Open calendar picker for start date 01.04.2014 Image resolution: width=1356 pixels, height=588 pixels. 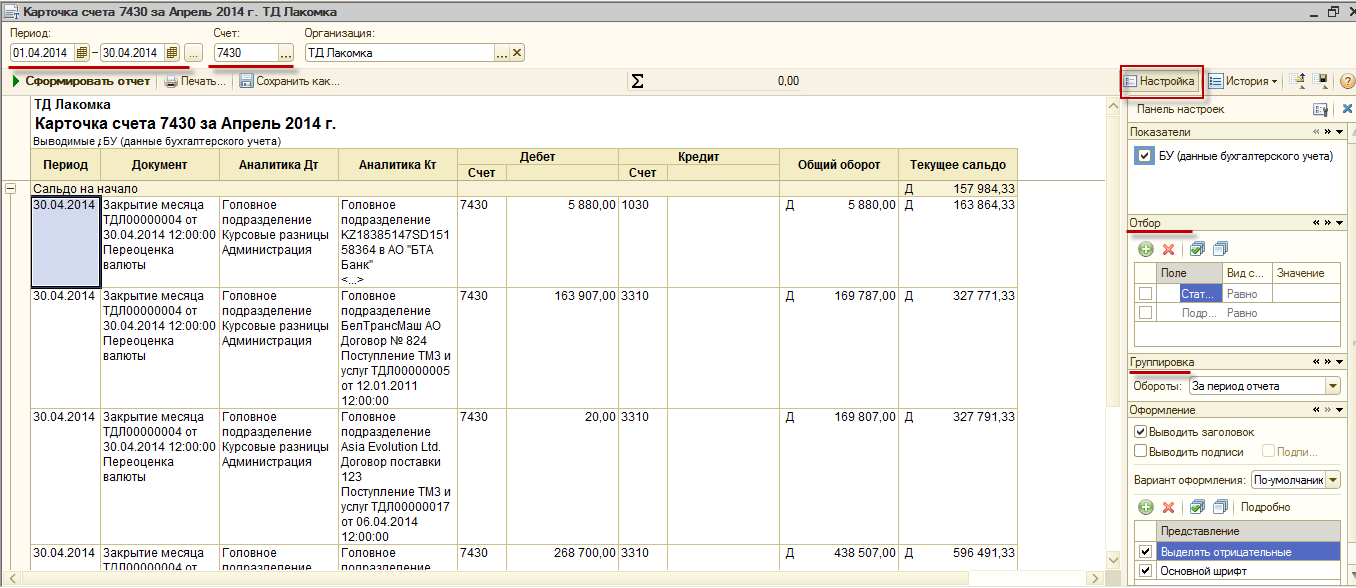pos(82,53)
